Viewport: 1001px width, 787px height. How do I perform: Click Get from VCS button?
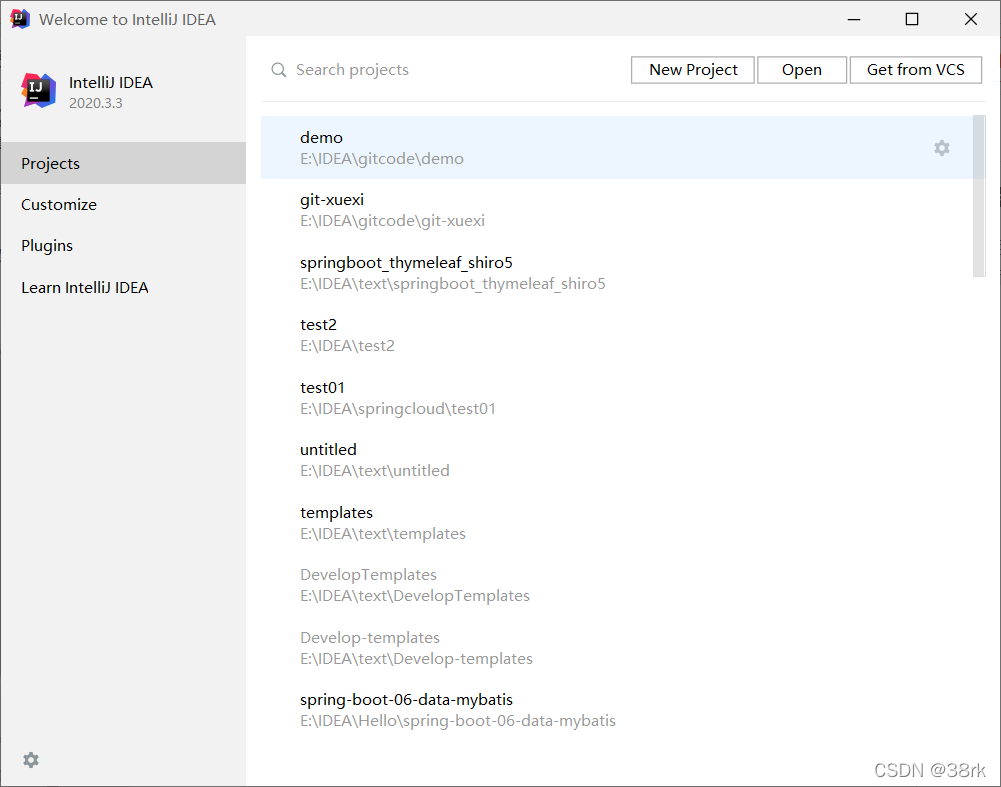pyautogui.click(x=915, y=70)
